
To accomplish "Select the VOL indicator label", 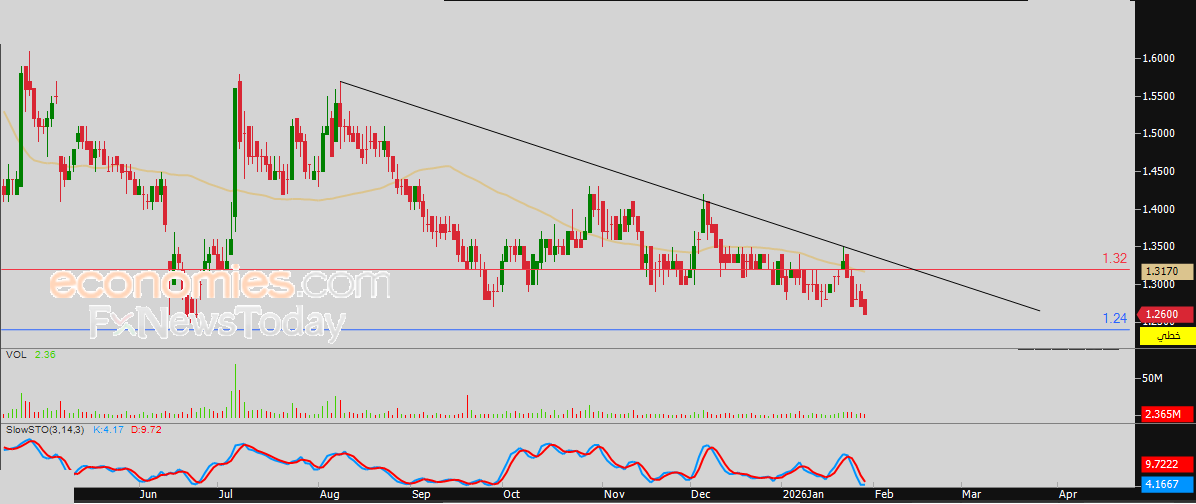I will click(15, 354).
